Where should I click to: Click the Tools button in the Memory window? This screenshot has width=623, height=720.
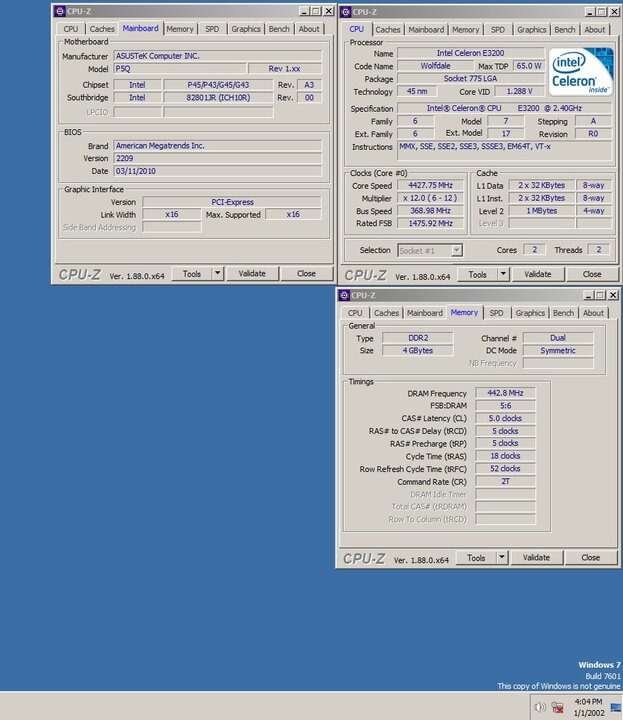click(476, 557)
